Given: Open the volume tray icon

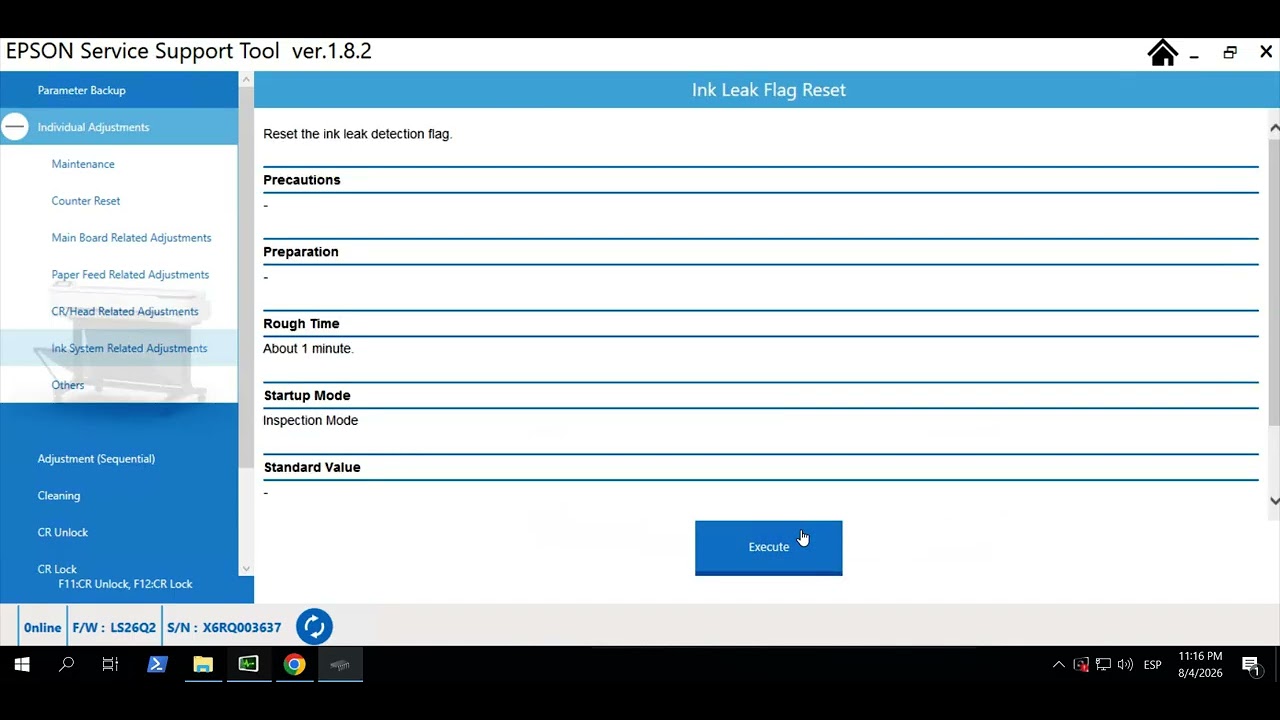Looking at the screenshot, I should point(1125,665).
